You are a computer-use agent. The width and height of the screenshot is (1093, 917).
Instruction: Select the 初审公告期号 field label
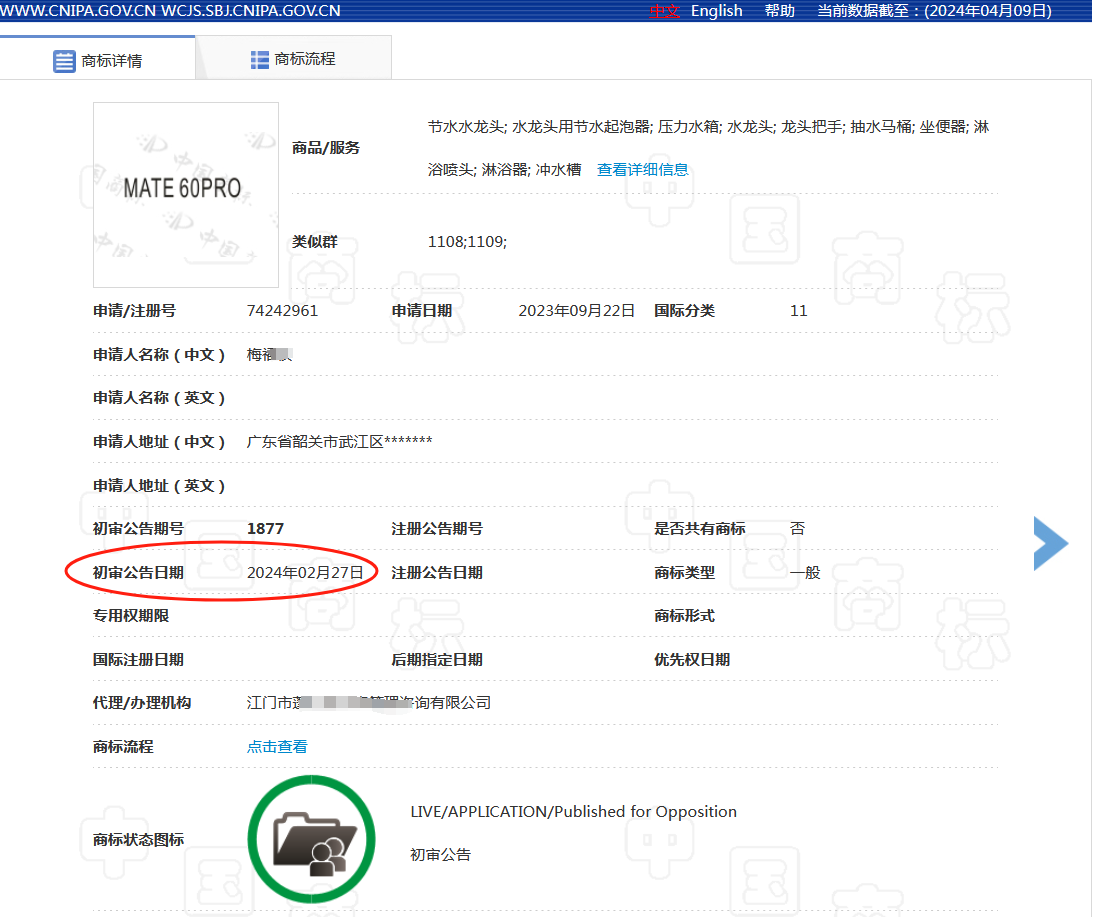(x=139, y=529)
